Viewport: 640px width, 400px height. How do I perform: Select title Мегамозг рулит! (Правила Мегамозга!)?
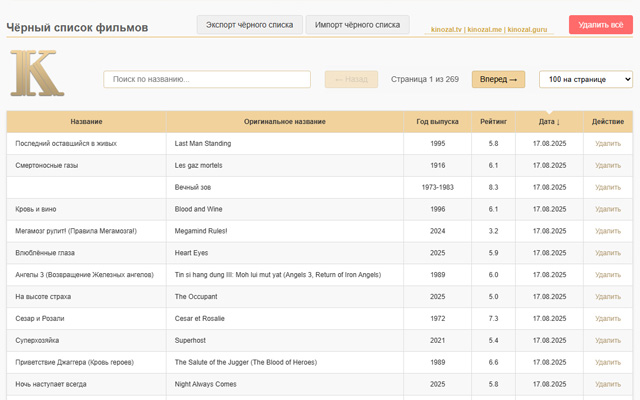coord(76,231)
